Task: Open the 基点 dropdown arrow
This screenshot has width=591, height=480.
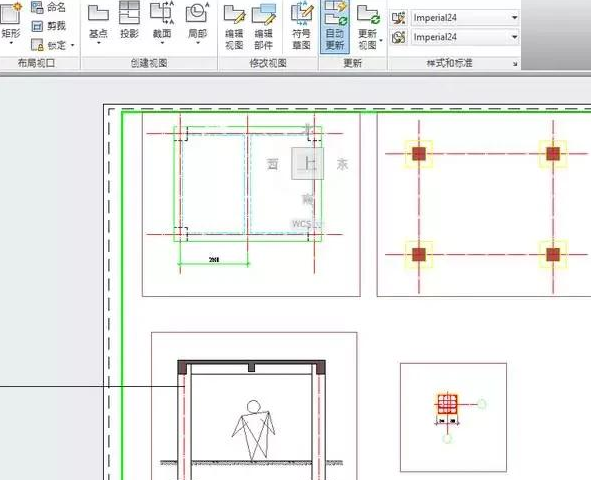Action: (98, 43)
